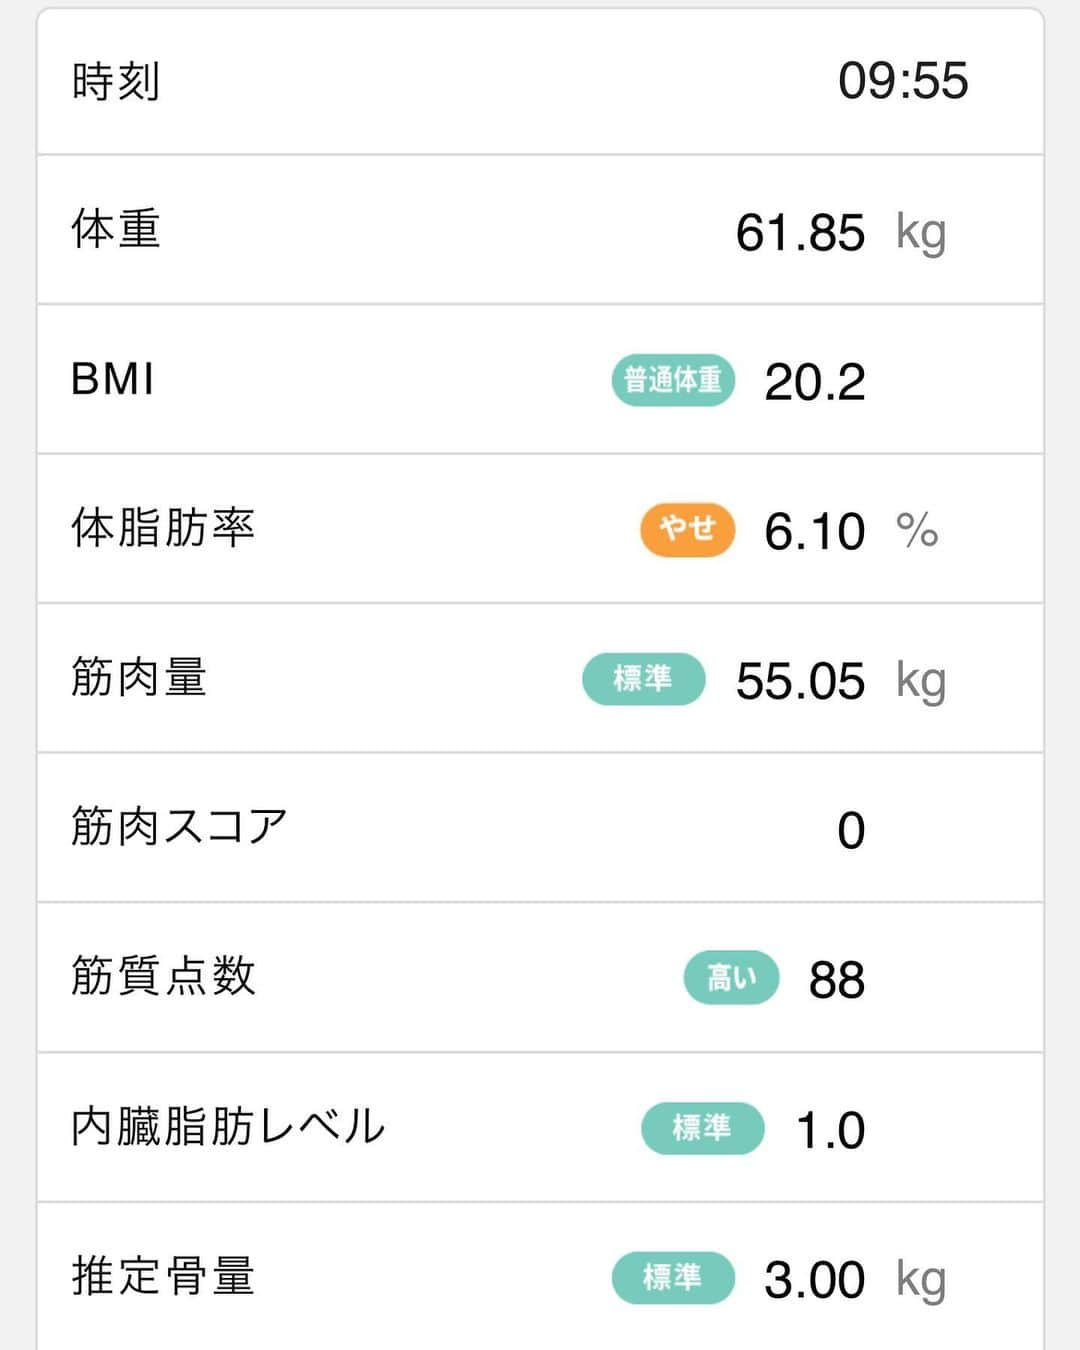Select the 88 muscle quality score
1080x1350 pixels.
[836, 980]
